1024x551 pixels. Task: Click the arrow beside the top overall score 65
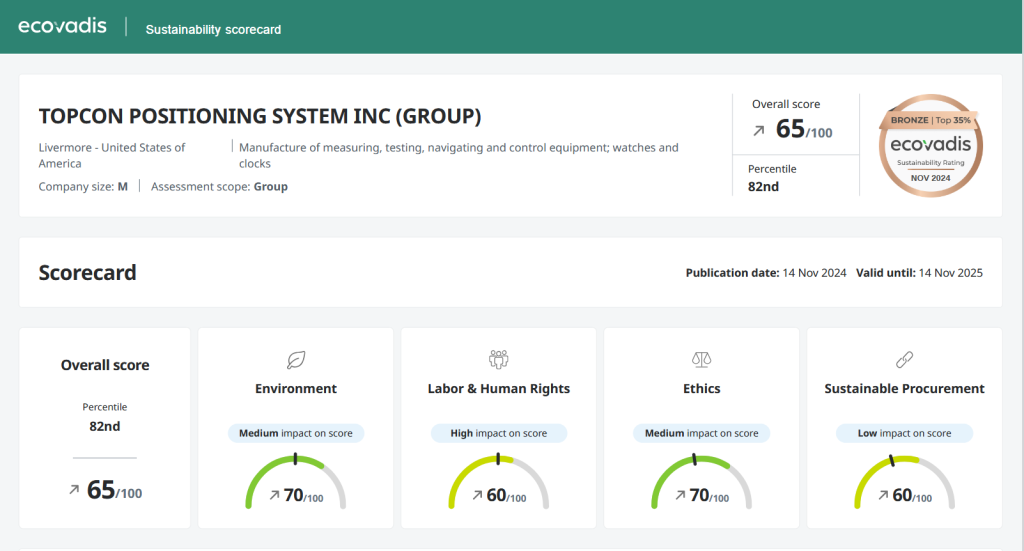(758, 131)
